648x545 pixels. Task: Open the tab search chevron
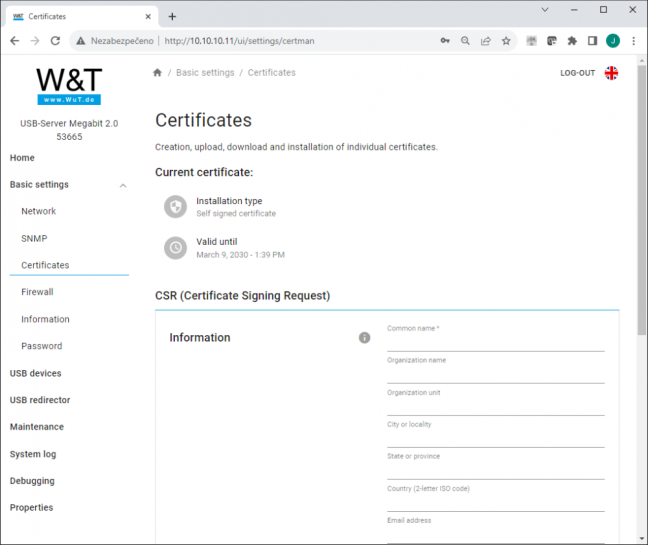545,10
